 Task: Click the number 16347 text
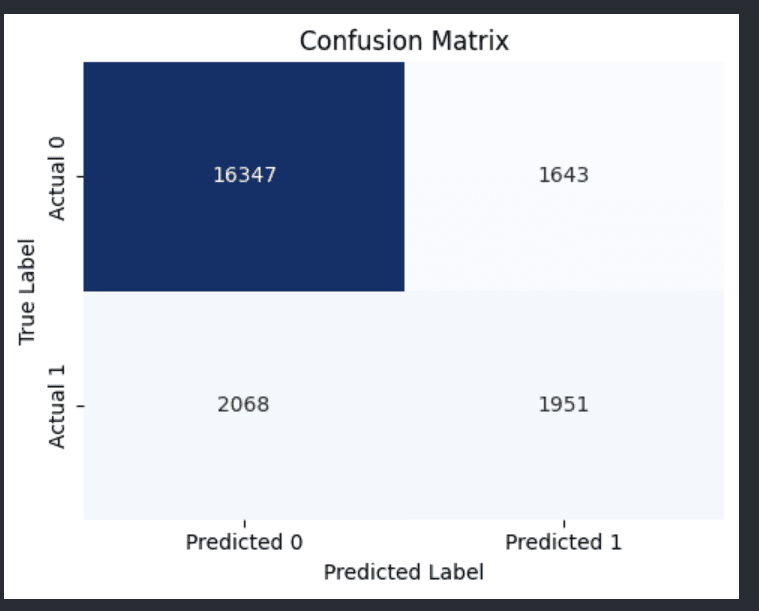tap(244, 175)
